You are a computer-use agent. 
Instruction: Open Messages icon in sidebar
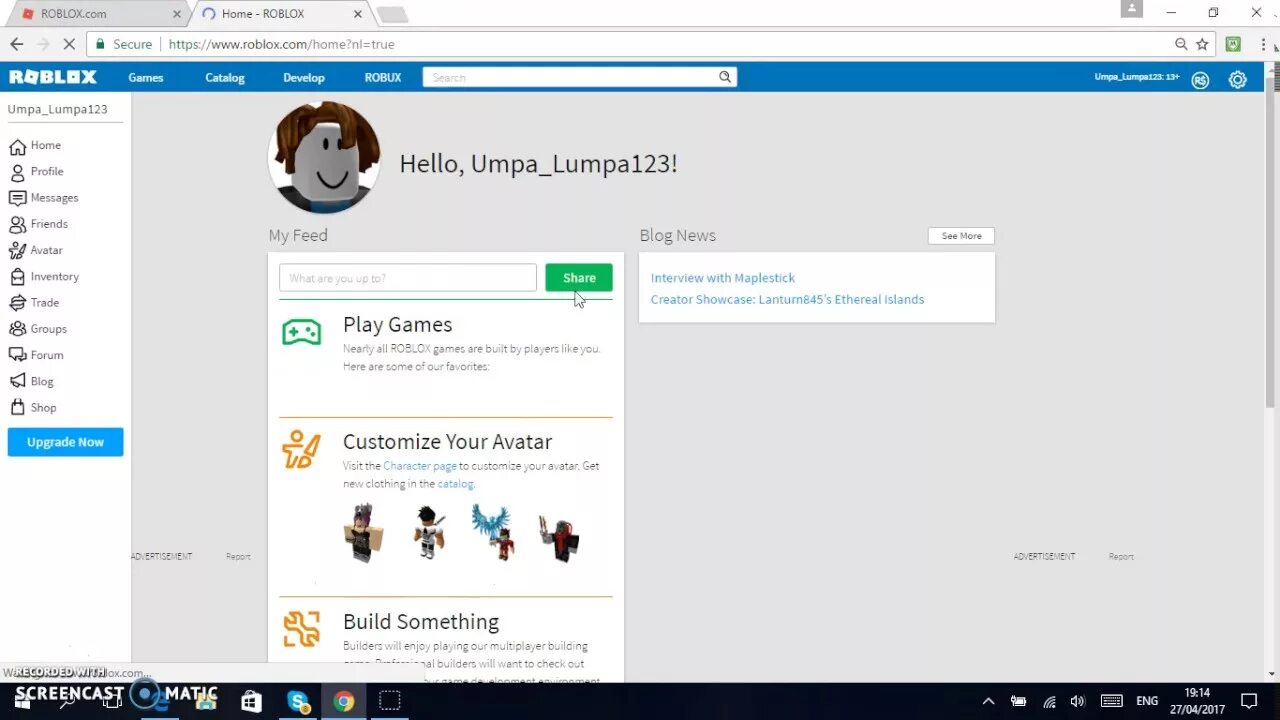click(x=17, y=198)
